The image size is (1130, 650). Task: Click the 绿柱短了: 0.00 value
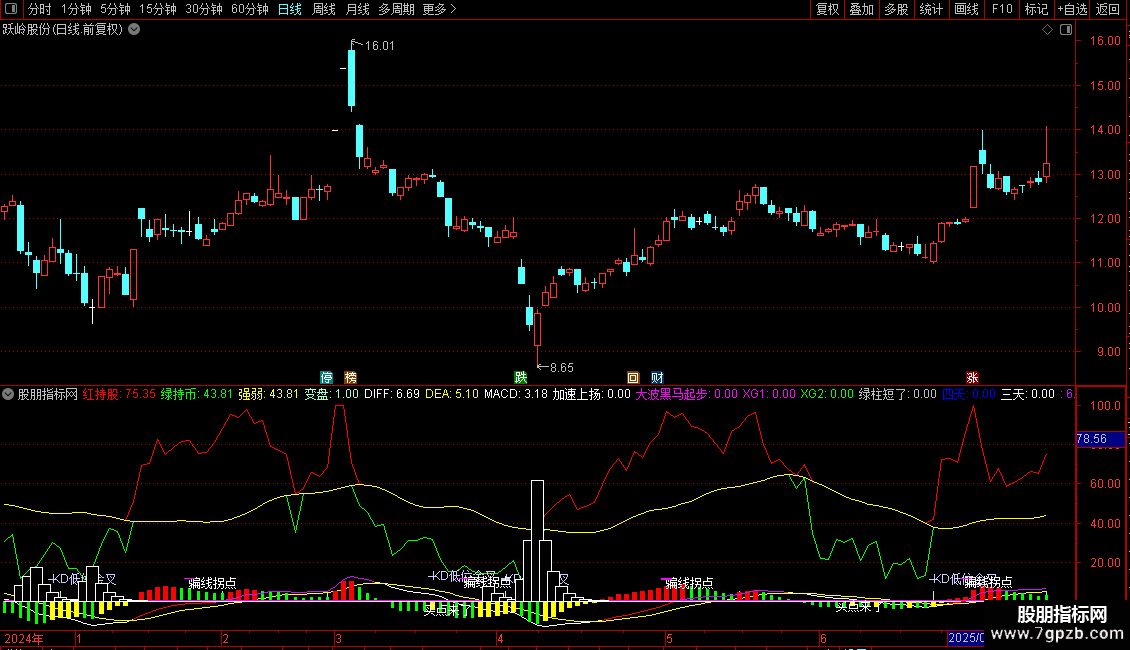tap(897, 394)
